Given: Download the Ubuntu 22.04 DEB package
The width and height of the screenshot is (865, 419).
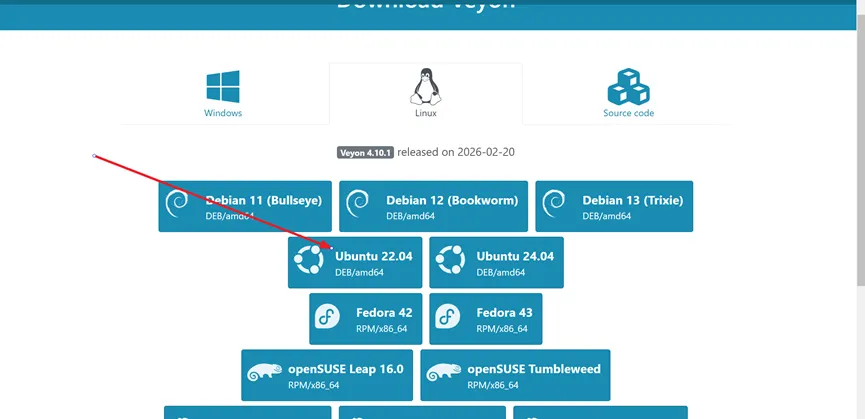Looking at the screenshot, I should pos(355,262).
